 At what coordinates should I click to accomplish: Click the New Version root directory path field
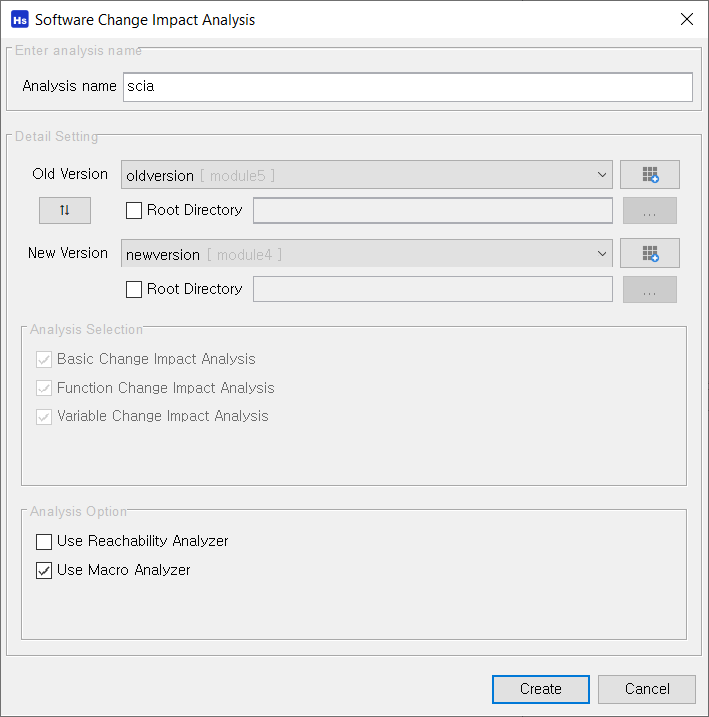433,289
